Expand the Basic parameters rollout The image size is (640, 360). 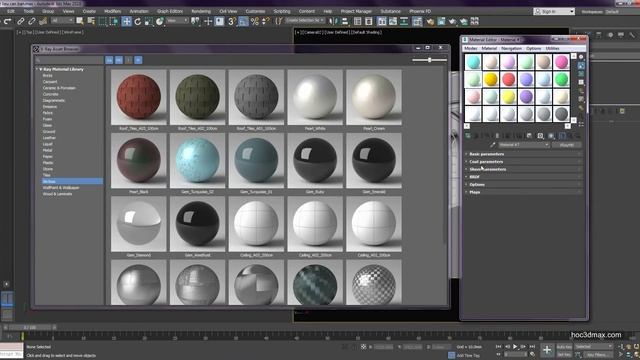[524, 154]
